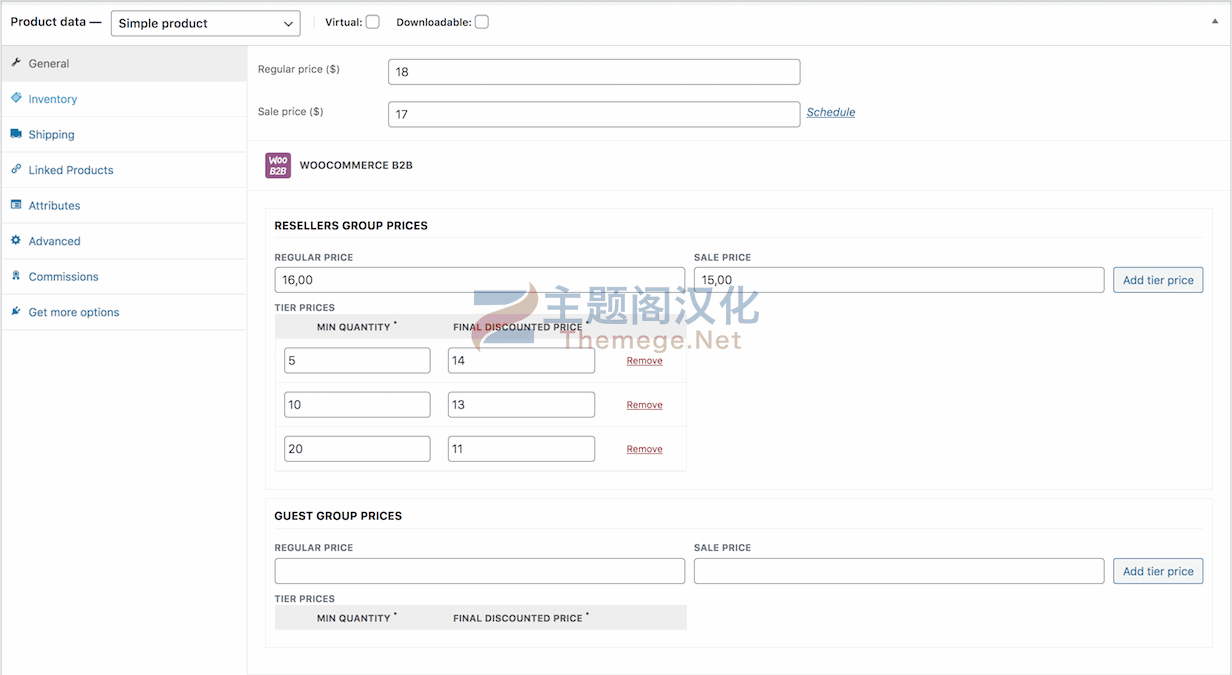Click the WOOCOMMERCE B2B section title
Image resolution: width=1232 pixels, height=675 pixels.
(356, 165)
